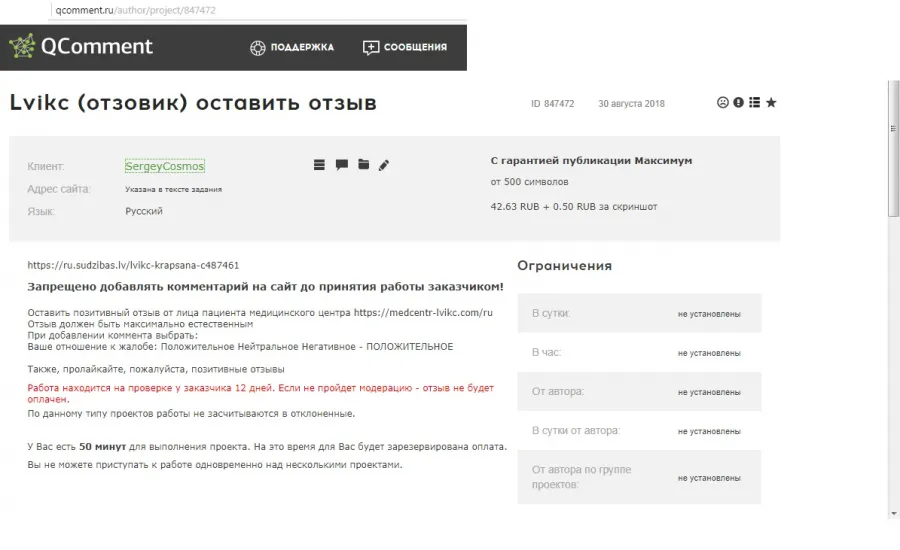This screenshot has height=550, width=900.
Task: Click the folder icon next to client name
Action: 363,165
